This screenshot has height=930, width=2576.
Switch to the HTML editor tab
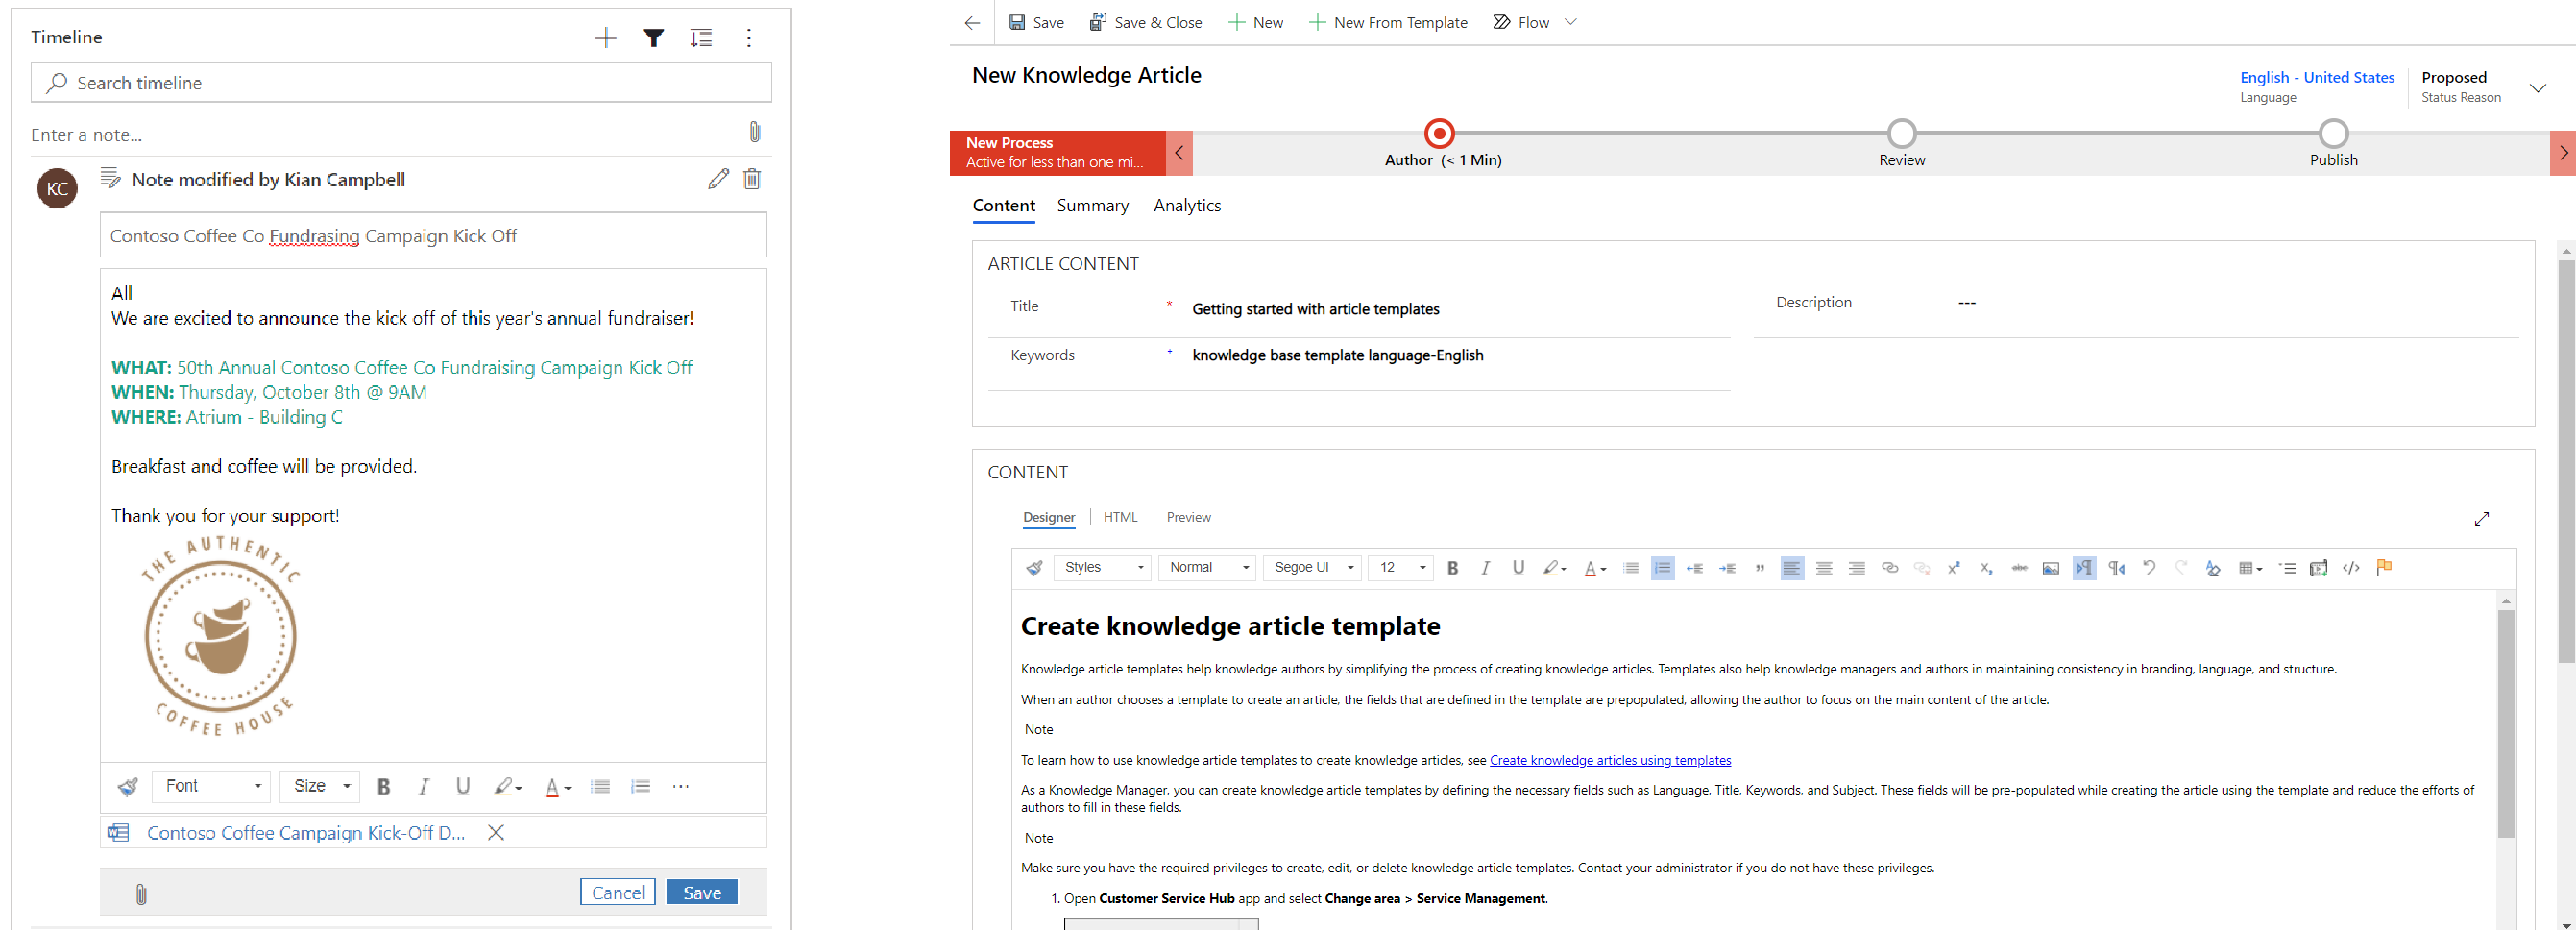tap(1120, 517)
